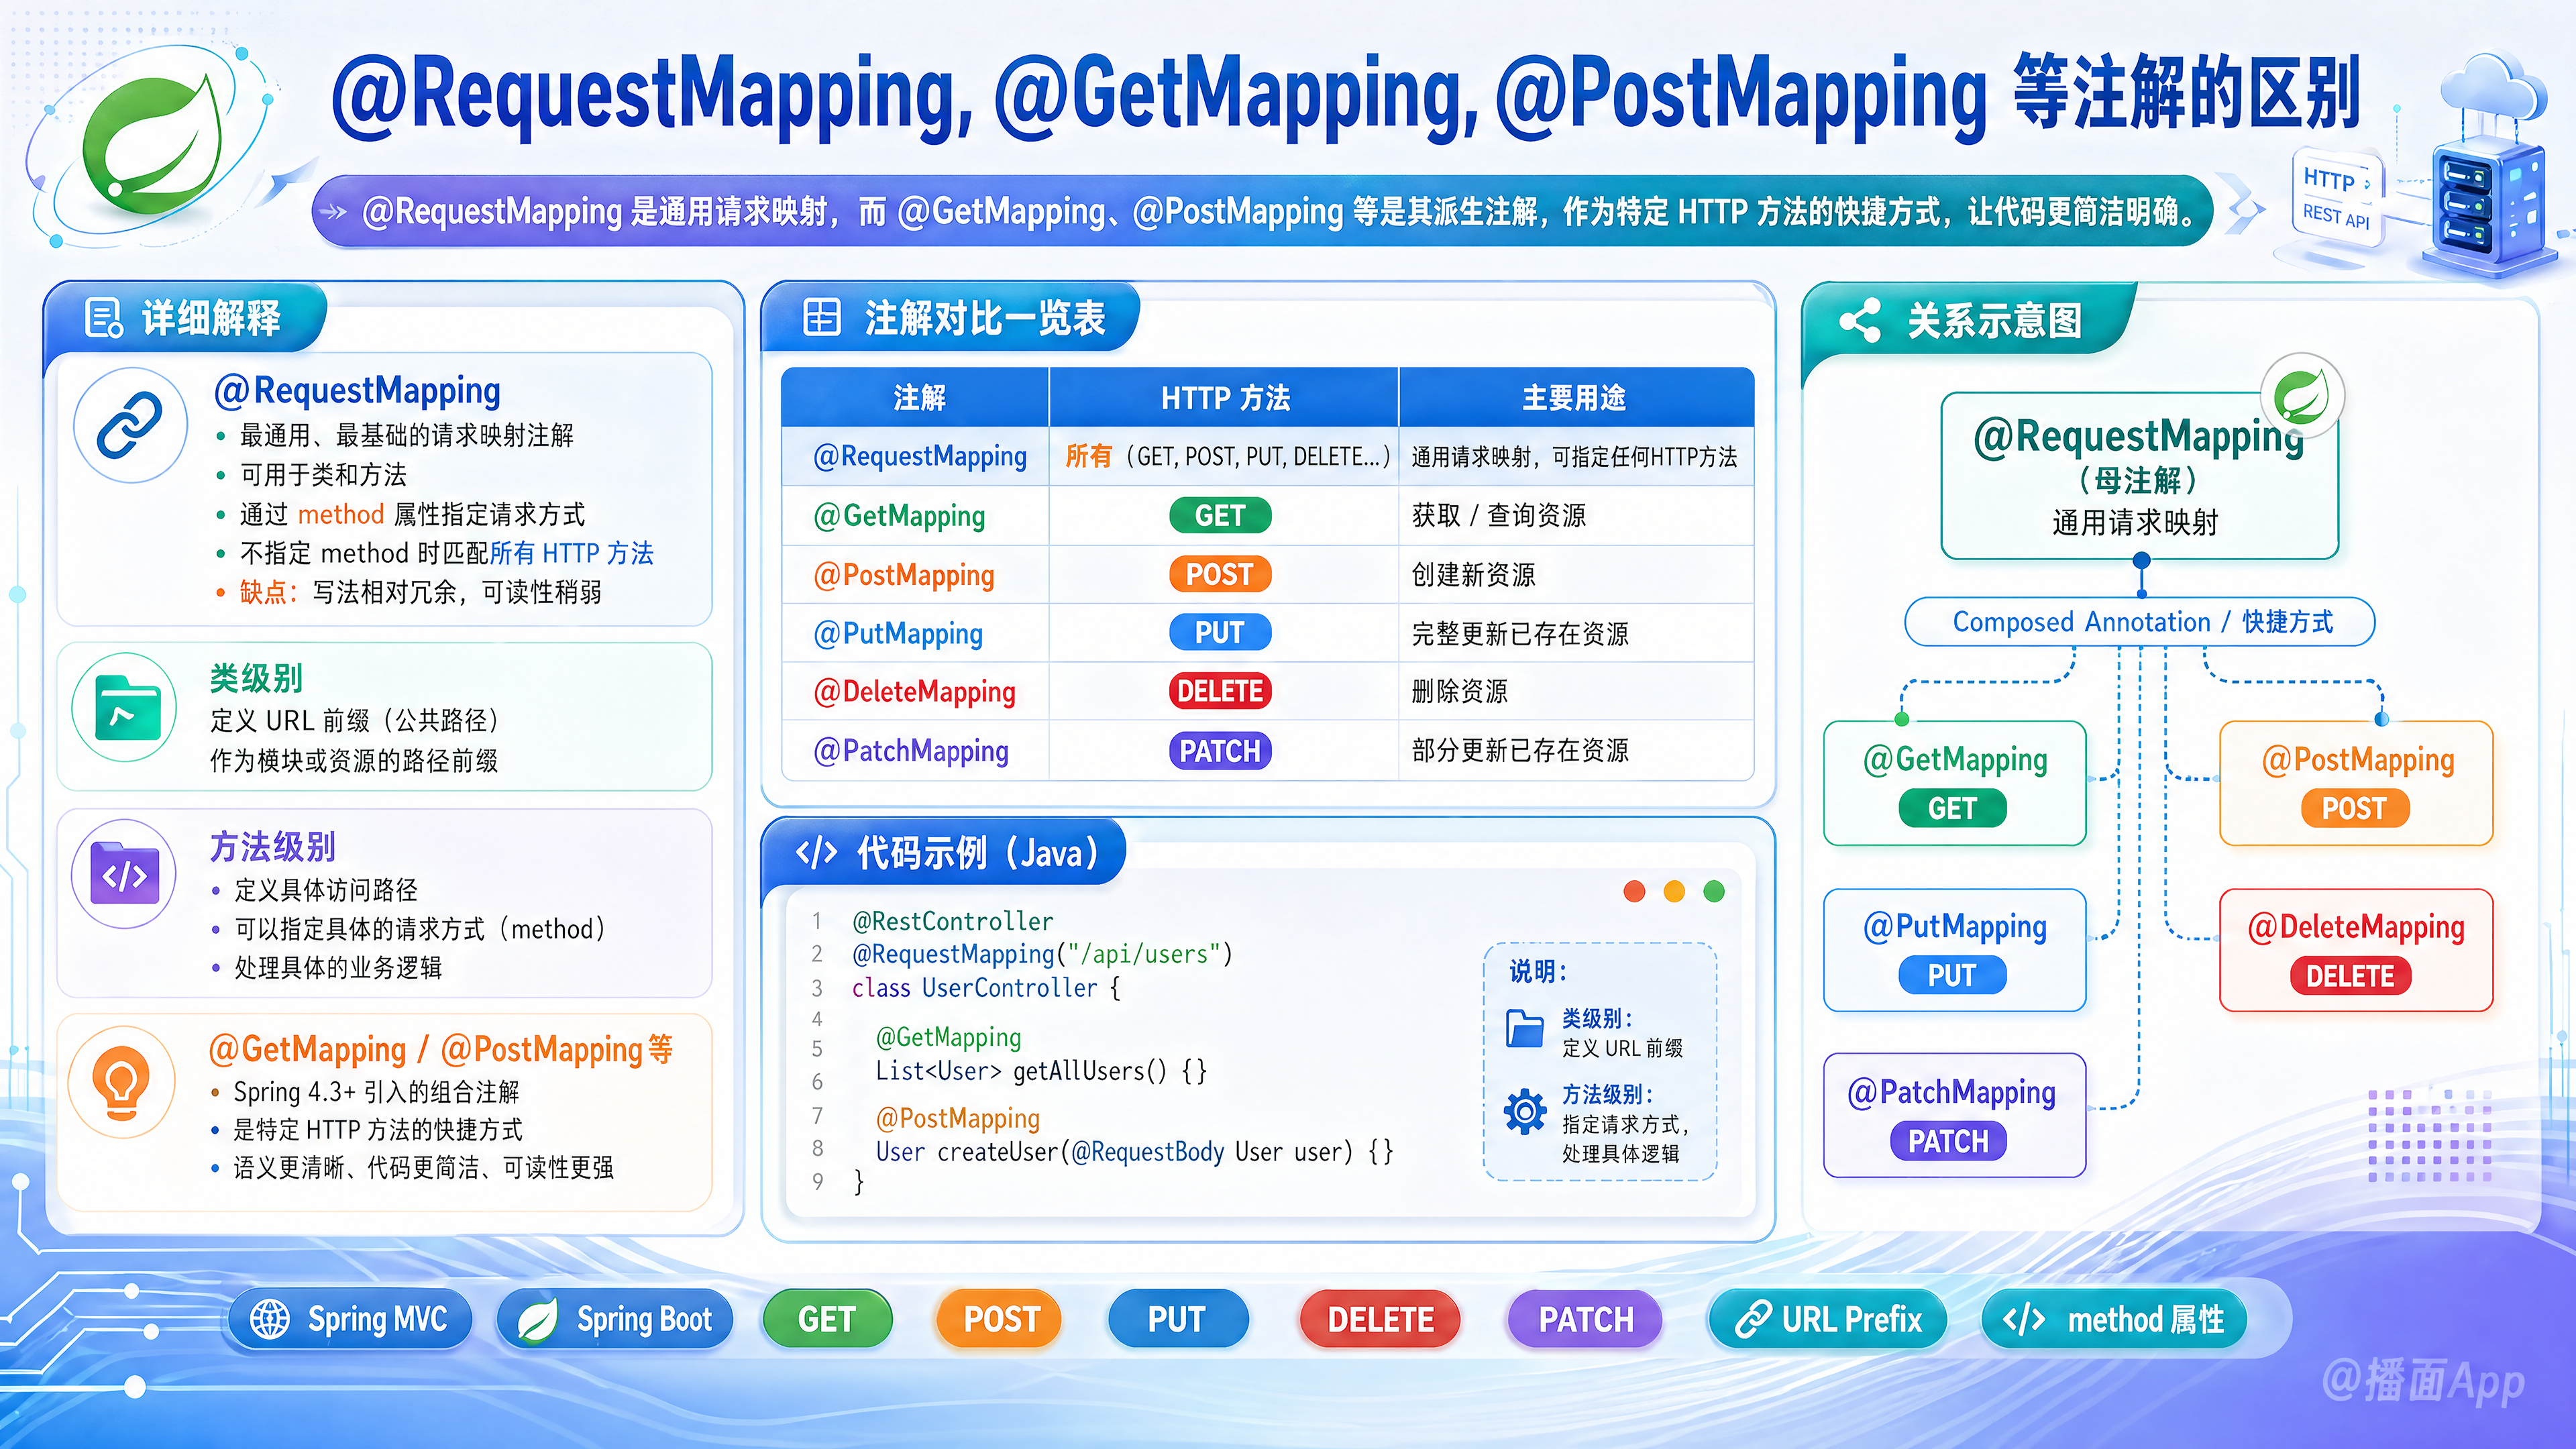Click the GET badge in the @GetMapping diagram box

(x=1952, y=808)
